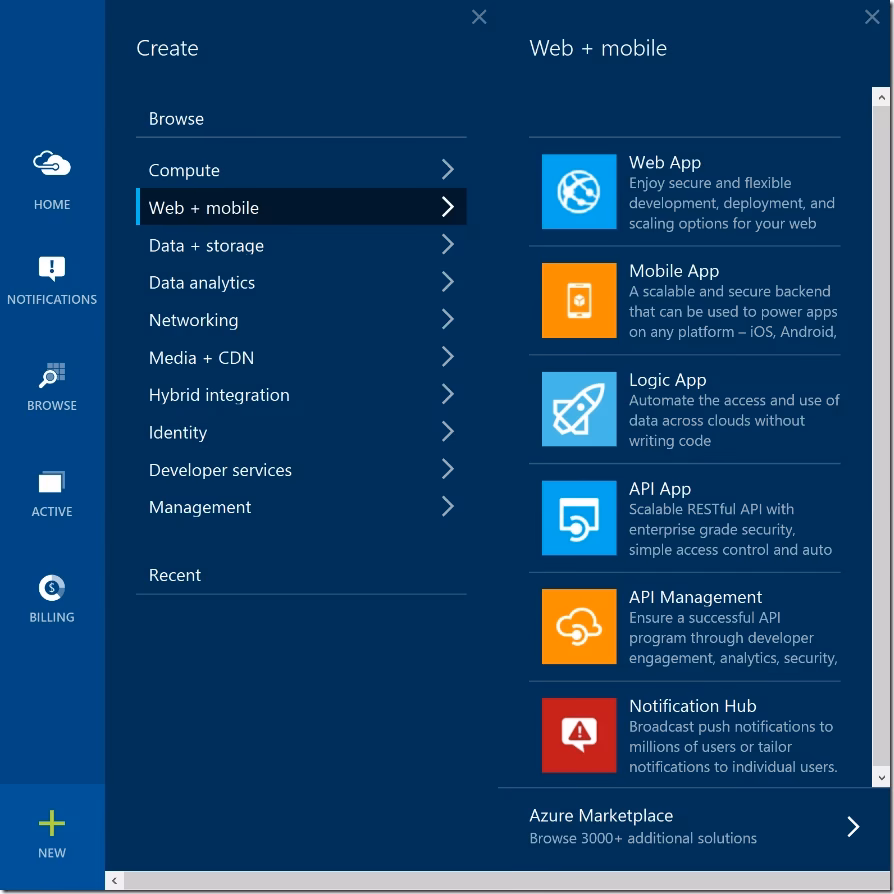Click the vertical scrollbar track
894x894 pixels.
point(881,437)
